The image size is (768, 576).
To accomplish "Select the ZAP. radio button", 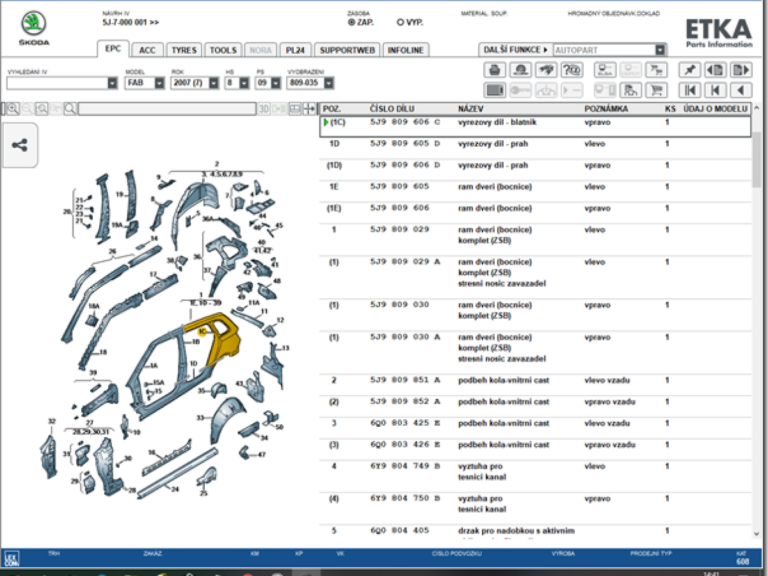I will click(351, 21).
